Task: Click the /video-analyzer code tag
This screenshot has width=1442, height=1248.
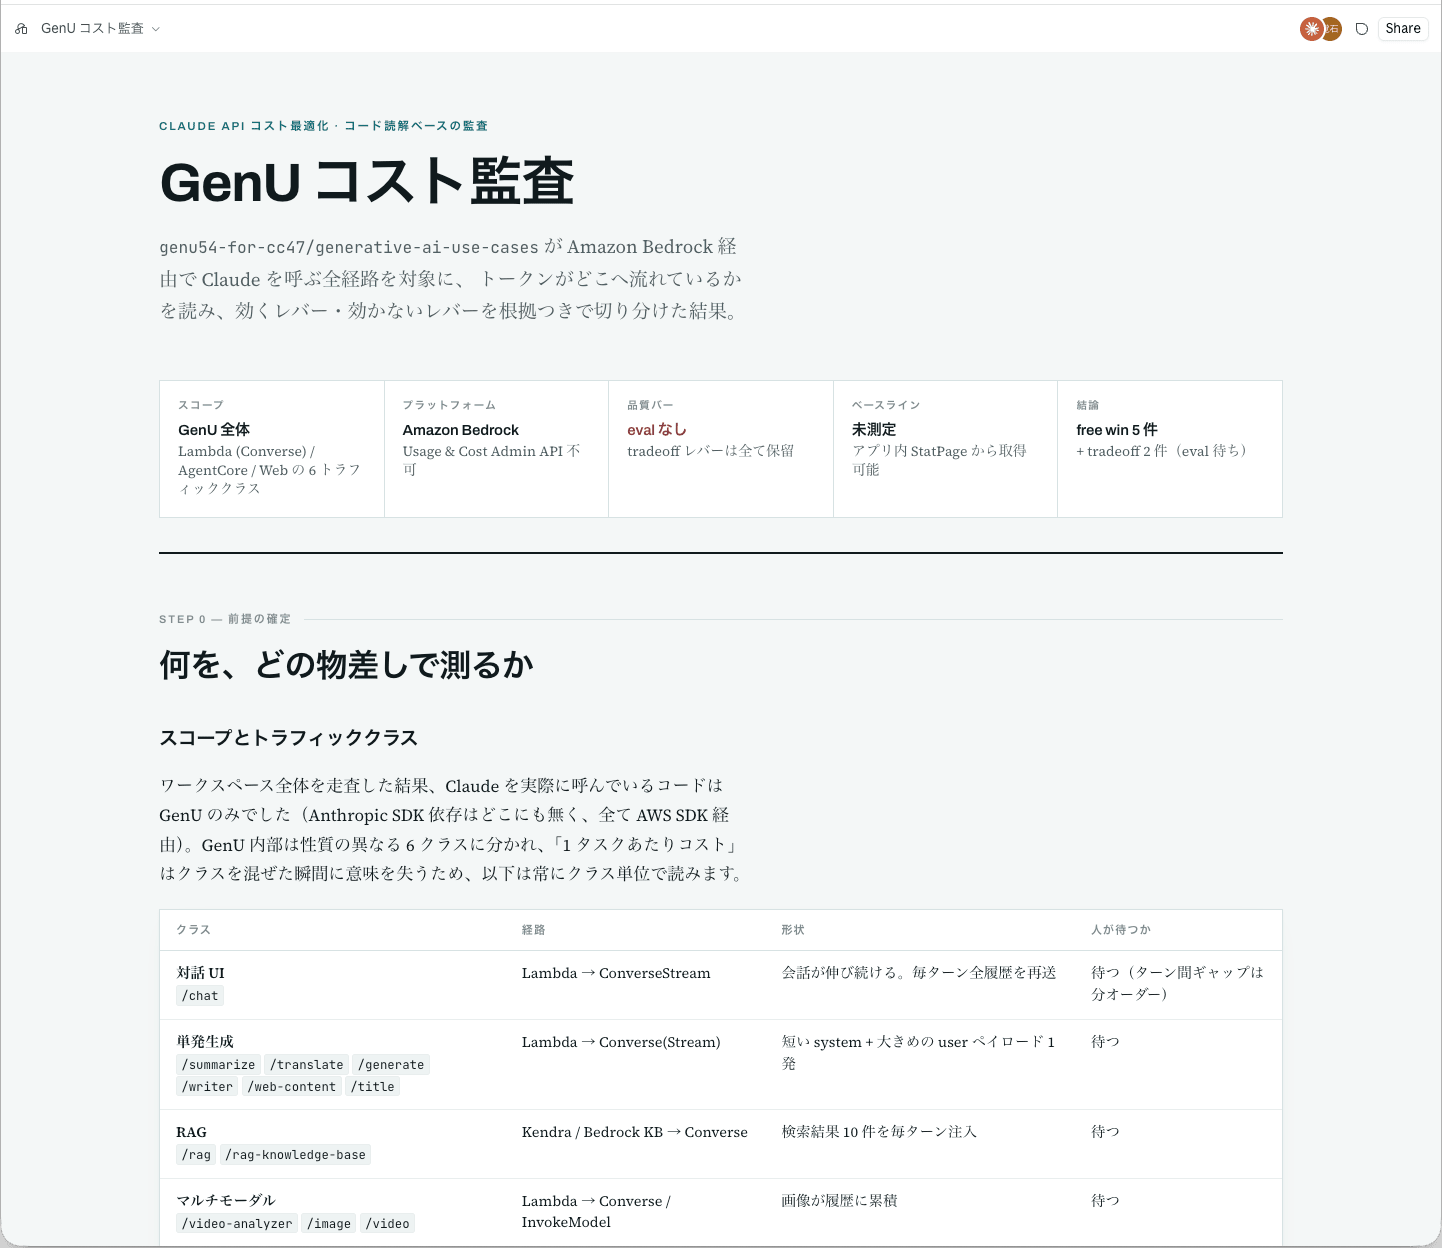Action: (237, 1224)
